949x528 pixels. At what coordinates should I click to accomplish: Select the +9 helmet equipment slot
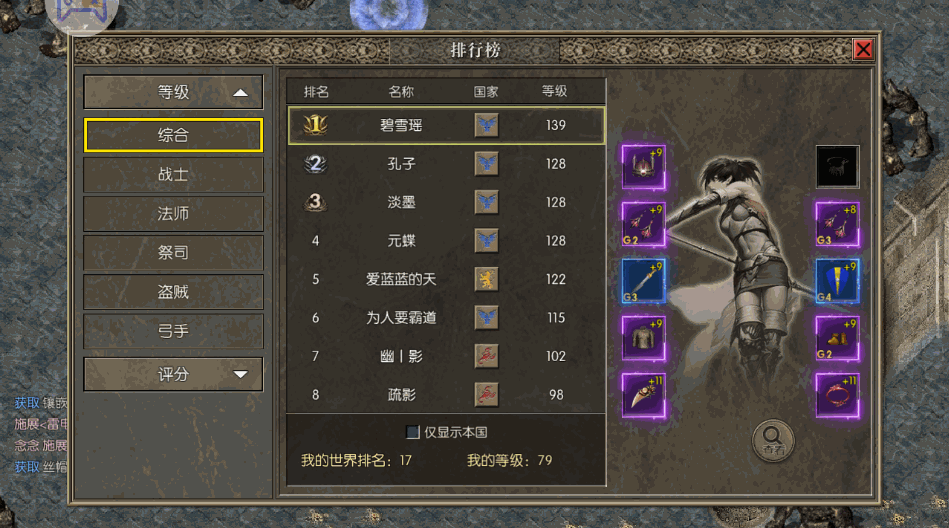pyautogui.click(x=643, y=167)
